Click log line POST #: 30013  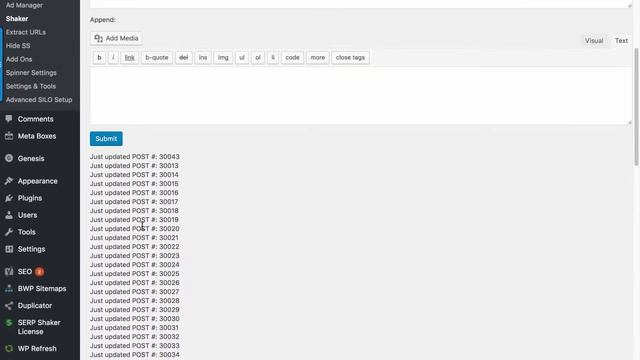[134, 166]
